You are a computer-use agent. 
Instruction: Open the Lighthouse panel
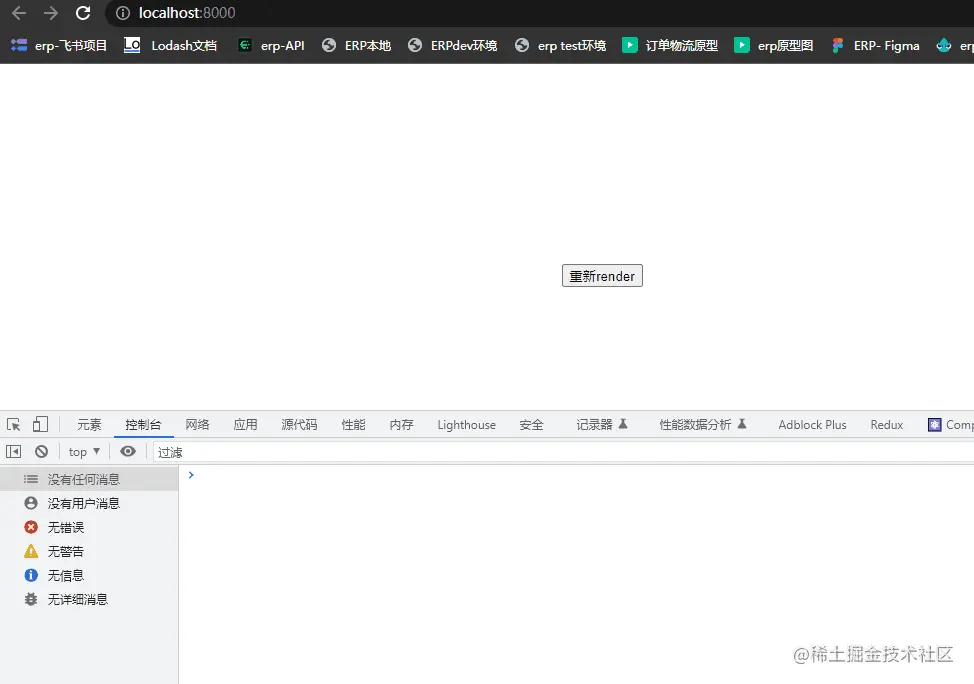pos(466,424)
